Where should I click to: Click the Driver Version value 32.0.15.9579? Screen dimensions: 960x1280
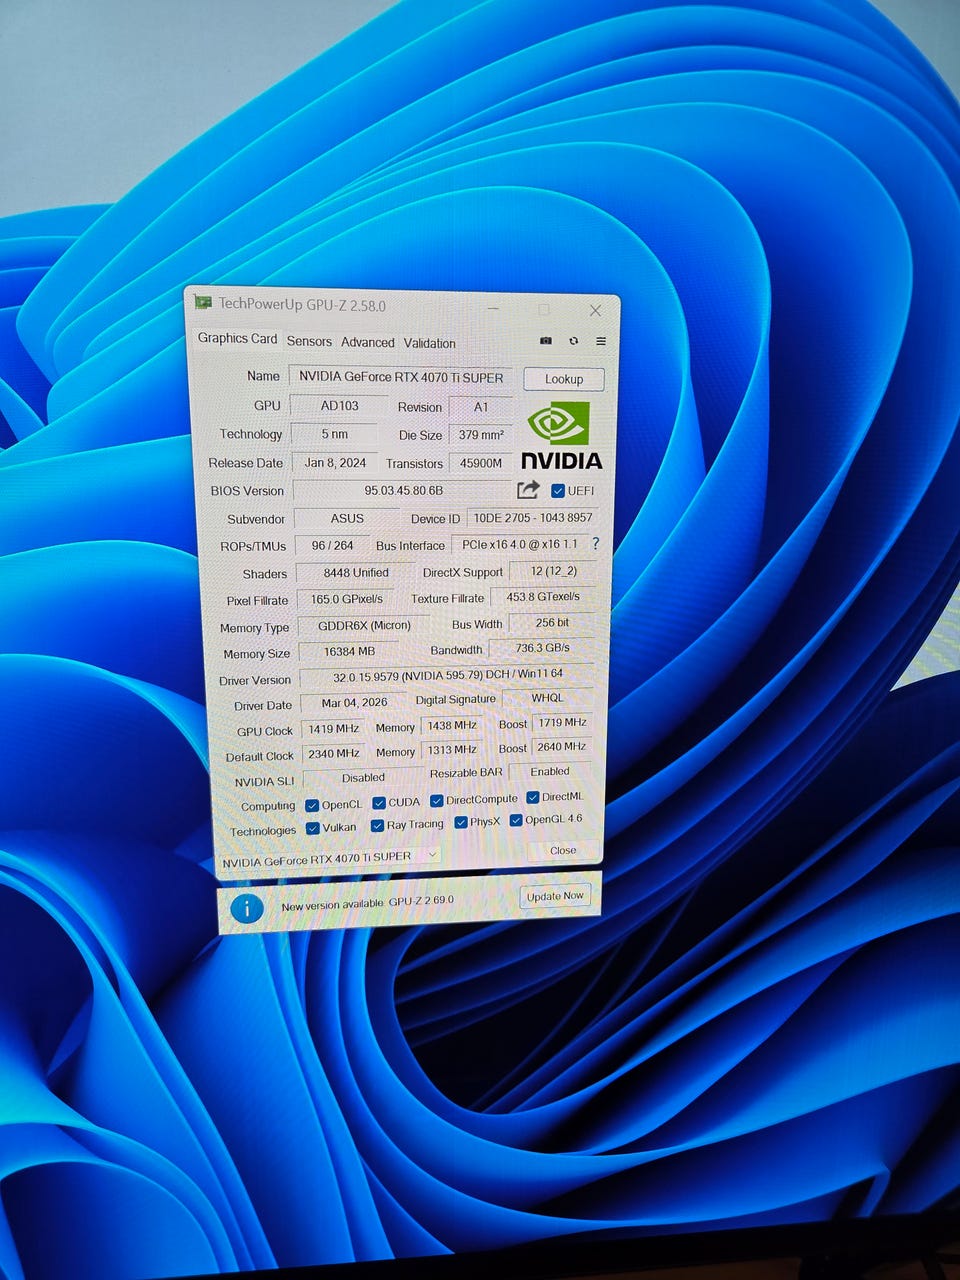(x=447, y=675)
